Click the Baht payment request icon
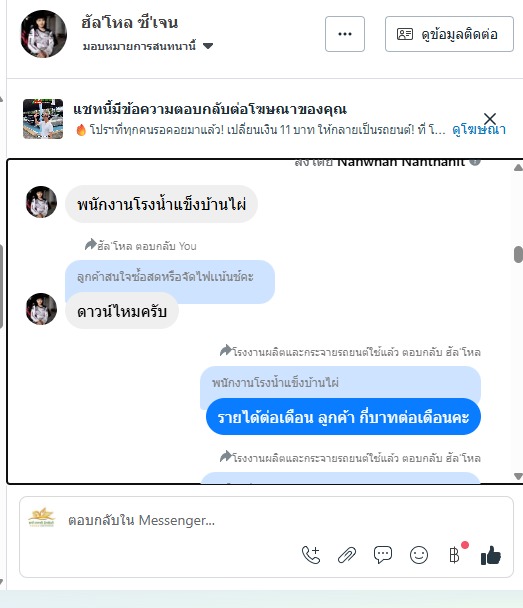 click(454, 555)
